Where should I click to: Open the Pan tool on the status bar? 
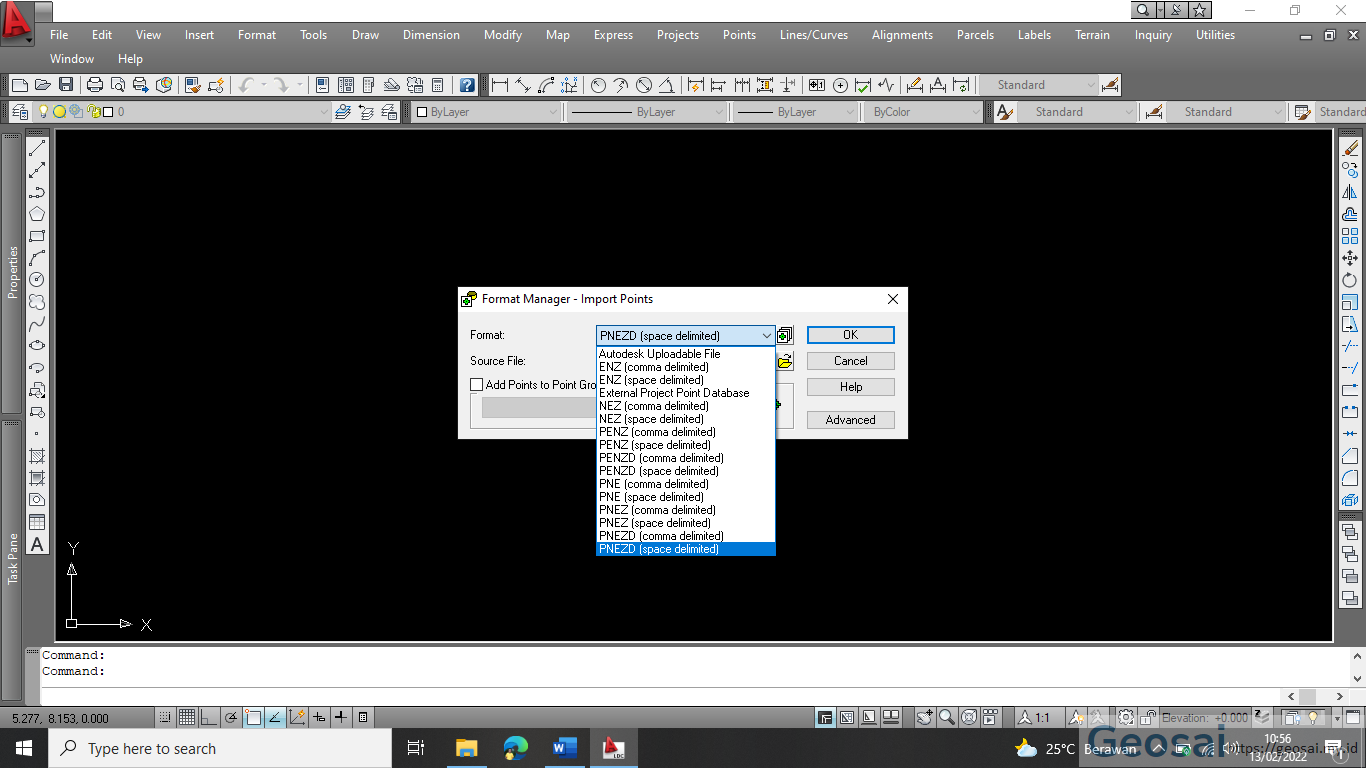point(923,717)
